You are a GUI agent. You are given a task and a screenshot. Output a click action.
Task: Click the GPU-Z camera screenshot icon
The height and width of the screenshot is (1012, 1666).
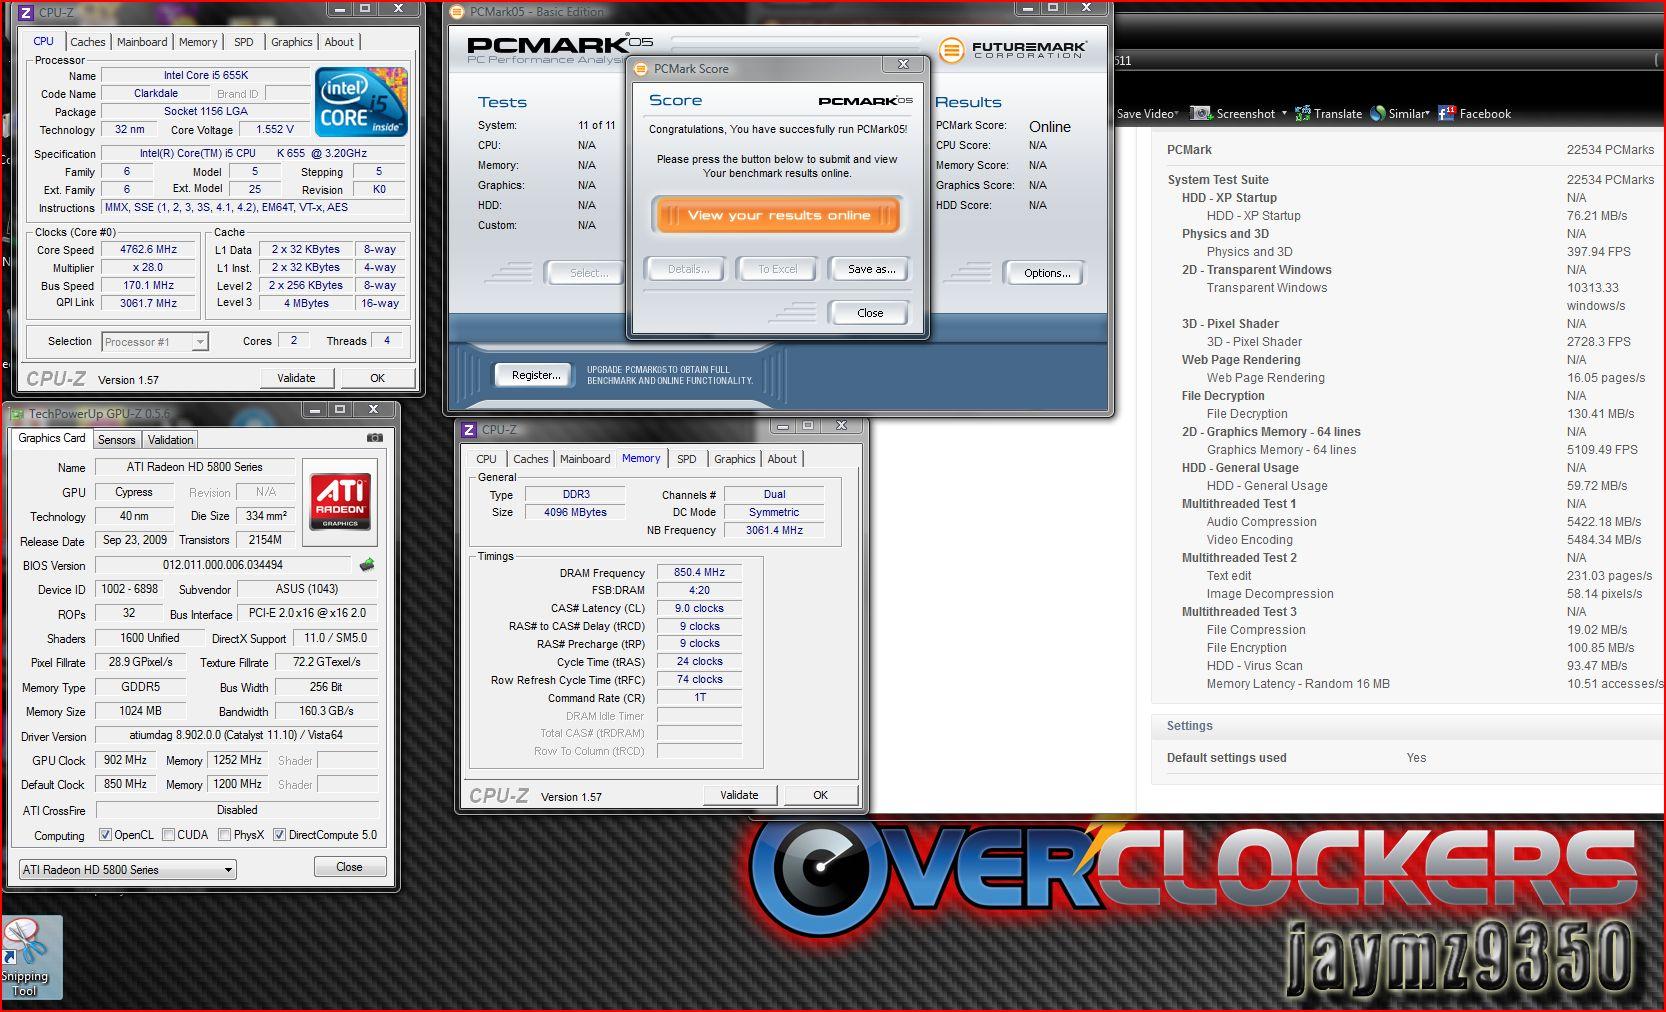374,438
